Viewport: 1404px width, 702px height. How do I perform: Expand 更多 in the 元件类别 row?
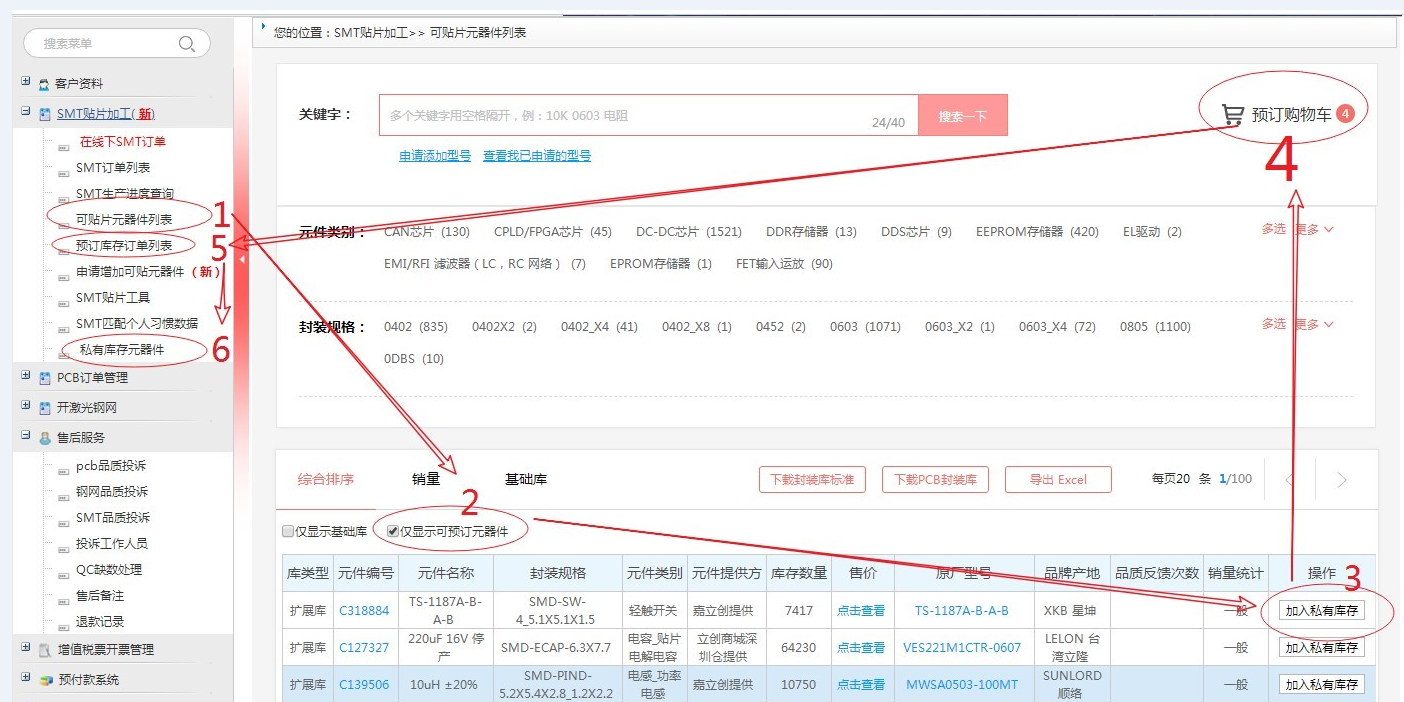(x=1315, y=229)
